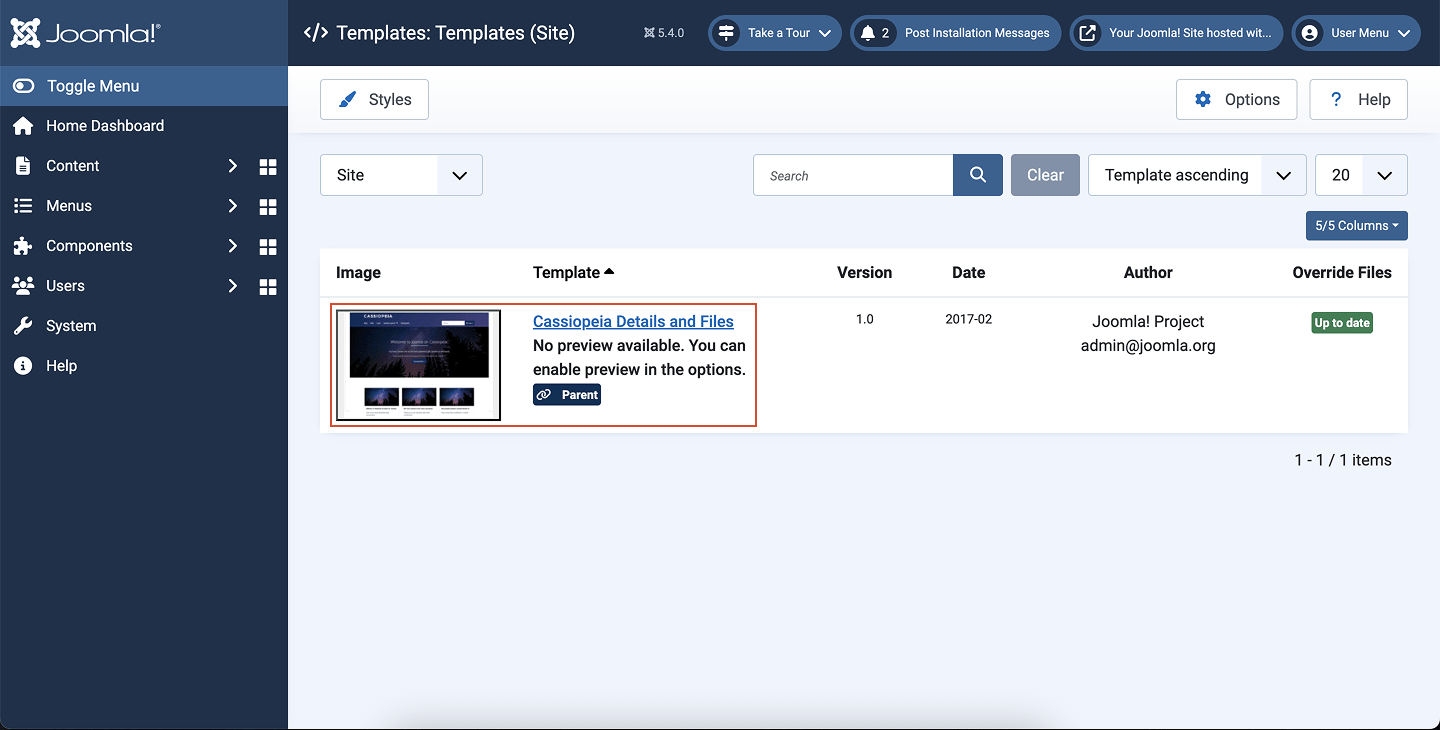Click the notification bell icon
This screenshot has height=730, width=1440.
(868, 33)
